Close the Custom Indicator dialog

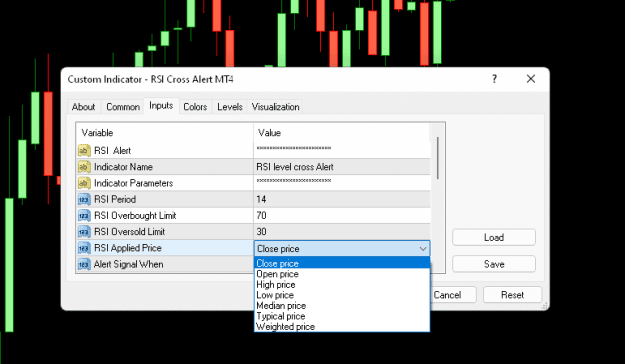531,79
